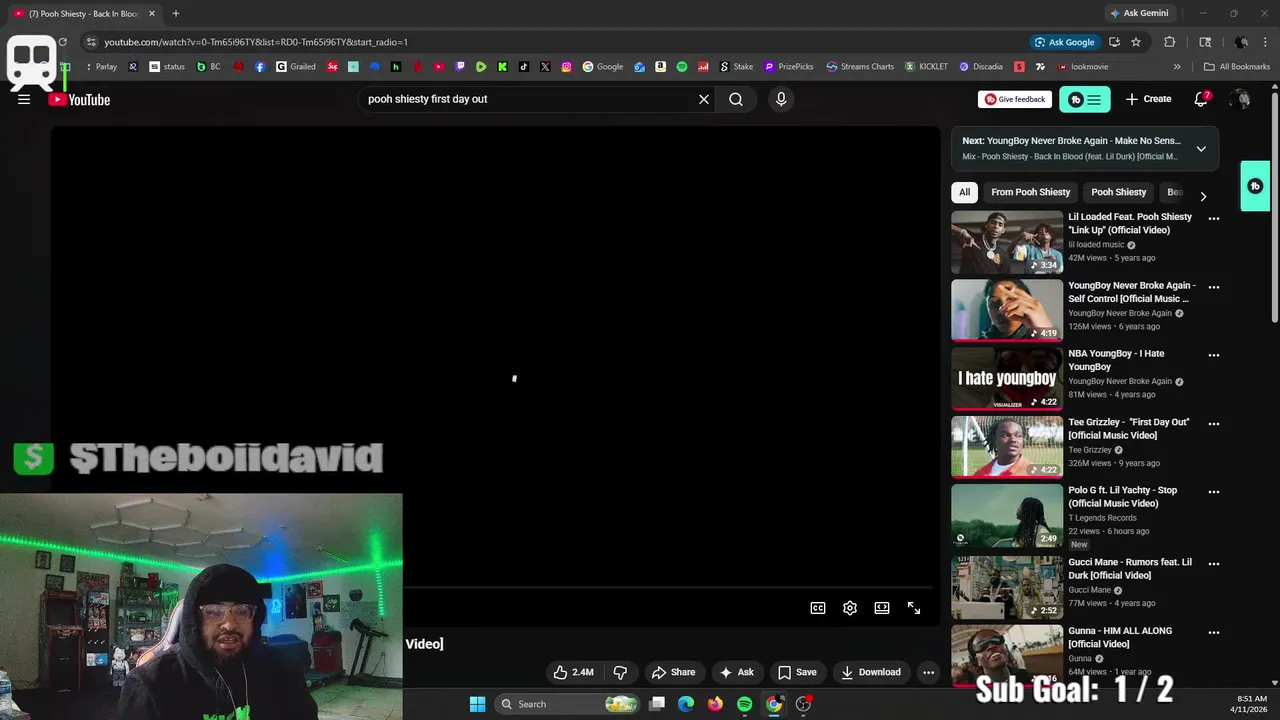Open the Stake bookmark
The height and width of the screenshot is (720, 1280).
736,67
